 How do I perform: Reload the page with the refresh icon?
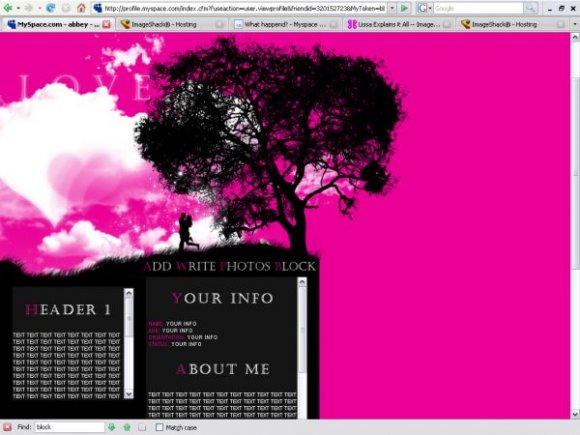(x=50, y=8)
